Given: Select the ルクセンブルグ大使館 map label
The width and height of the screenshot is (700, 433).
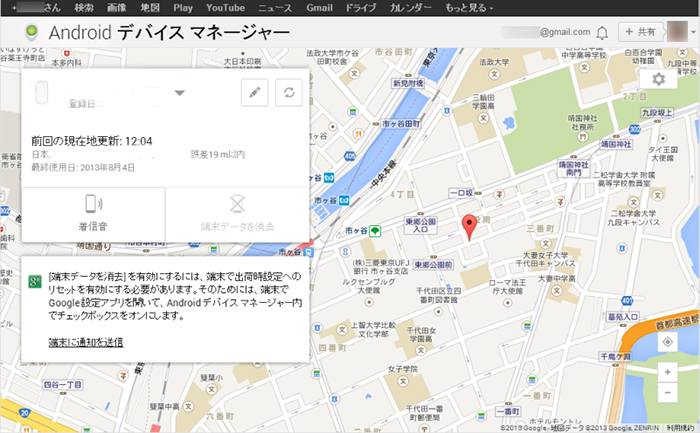Looking at the screenshot, I should pyautogui.click(x=369, y=286).
